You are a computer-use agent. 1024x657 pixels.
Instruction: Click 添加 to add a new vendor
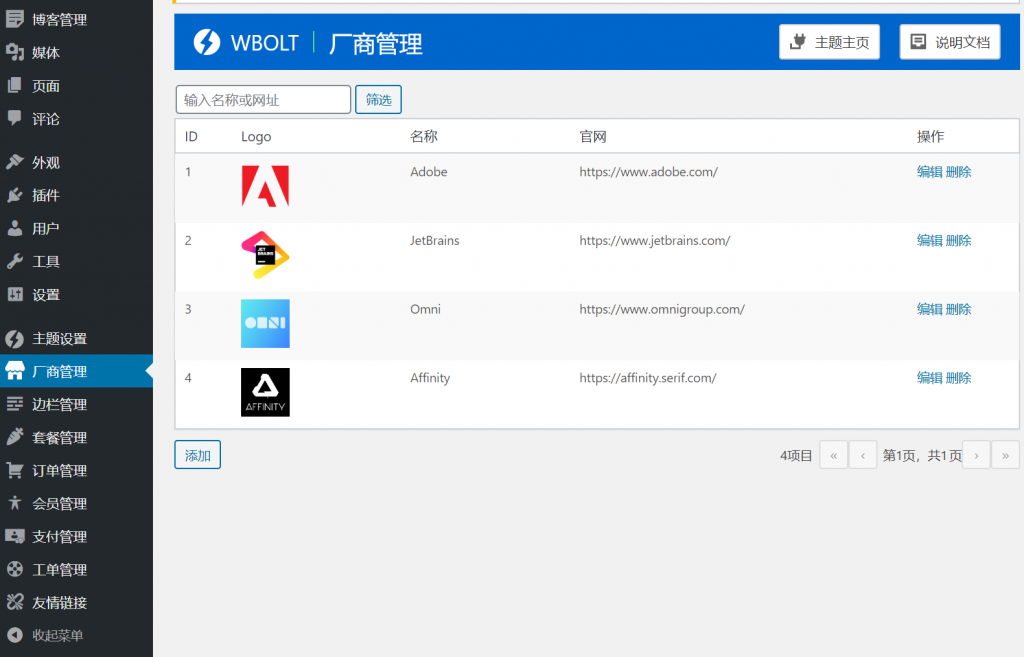197,454
